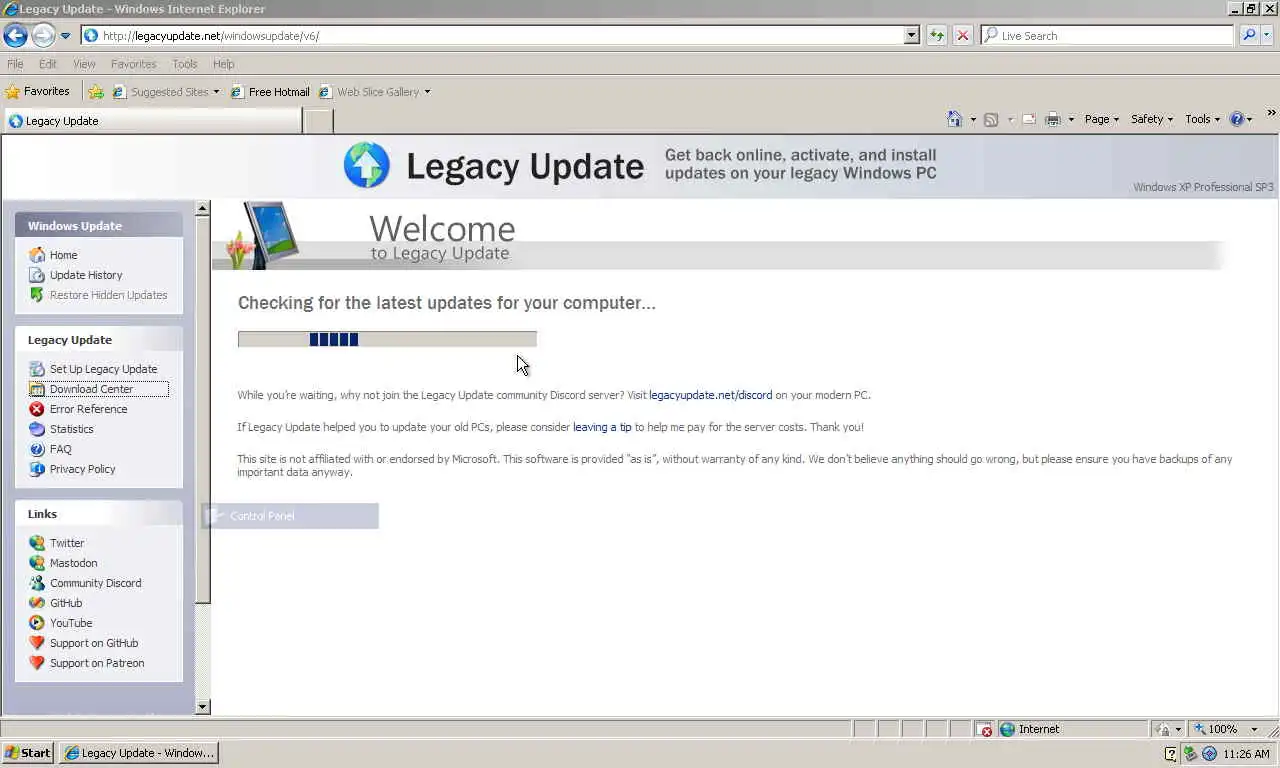Open the Favorites menu
This screenshot has width=1280, height=768.
click(133, 64)
